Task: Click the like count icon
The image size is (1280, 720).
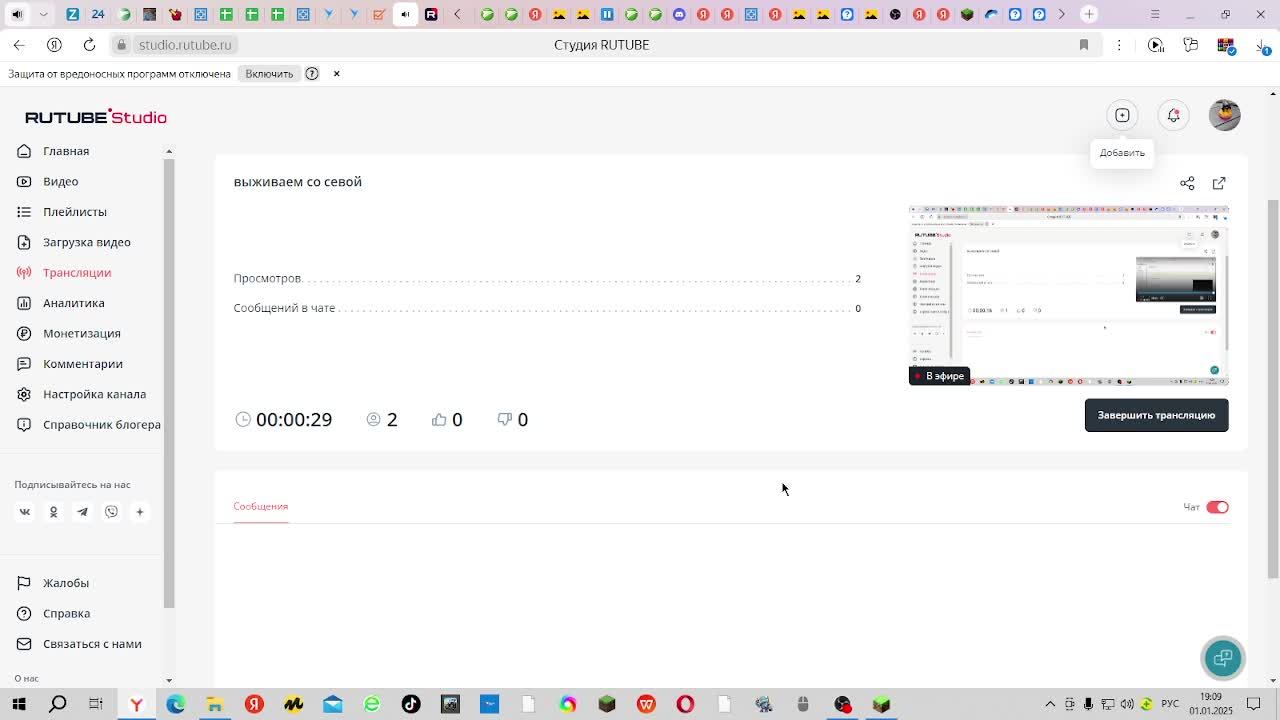Action: 439,419
